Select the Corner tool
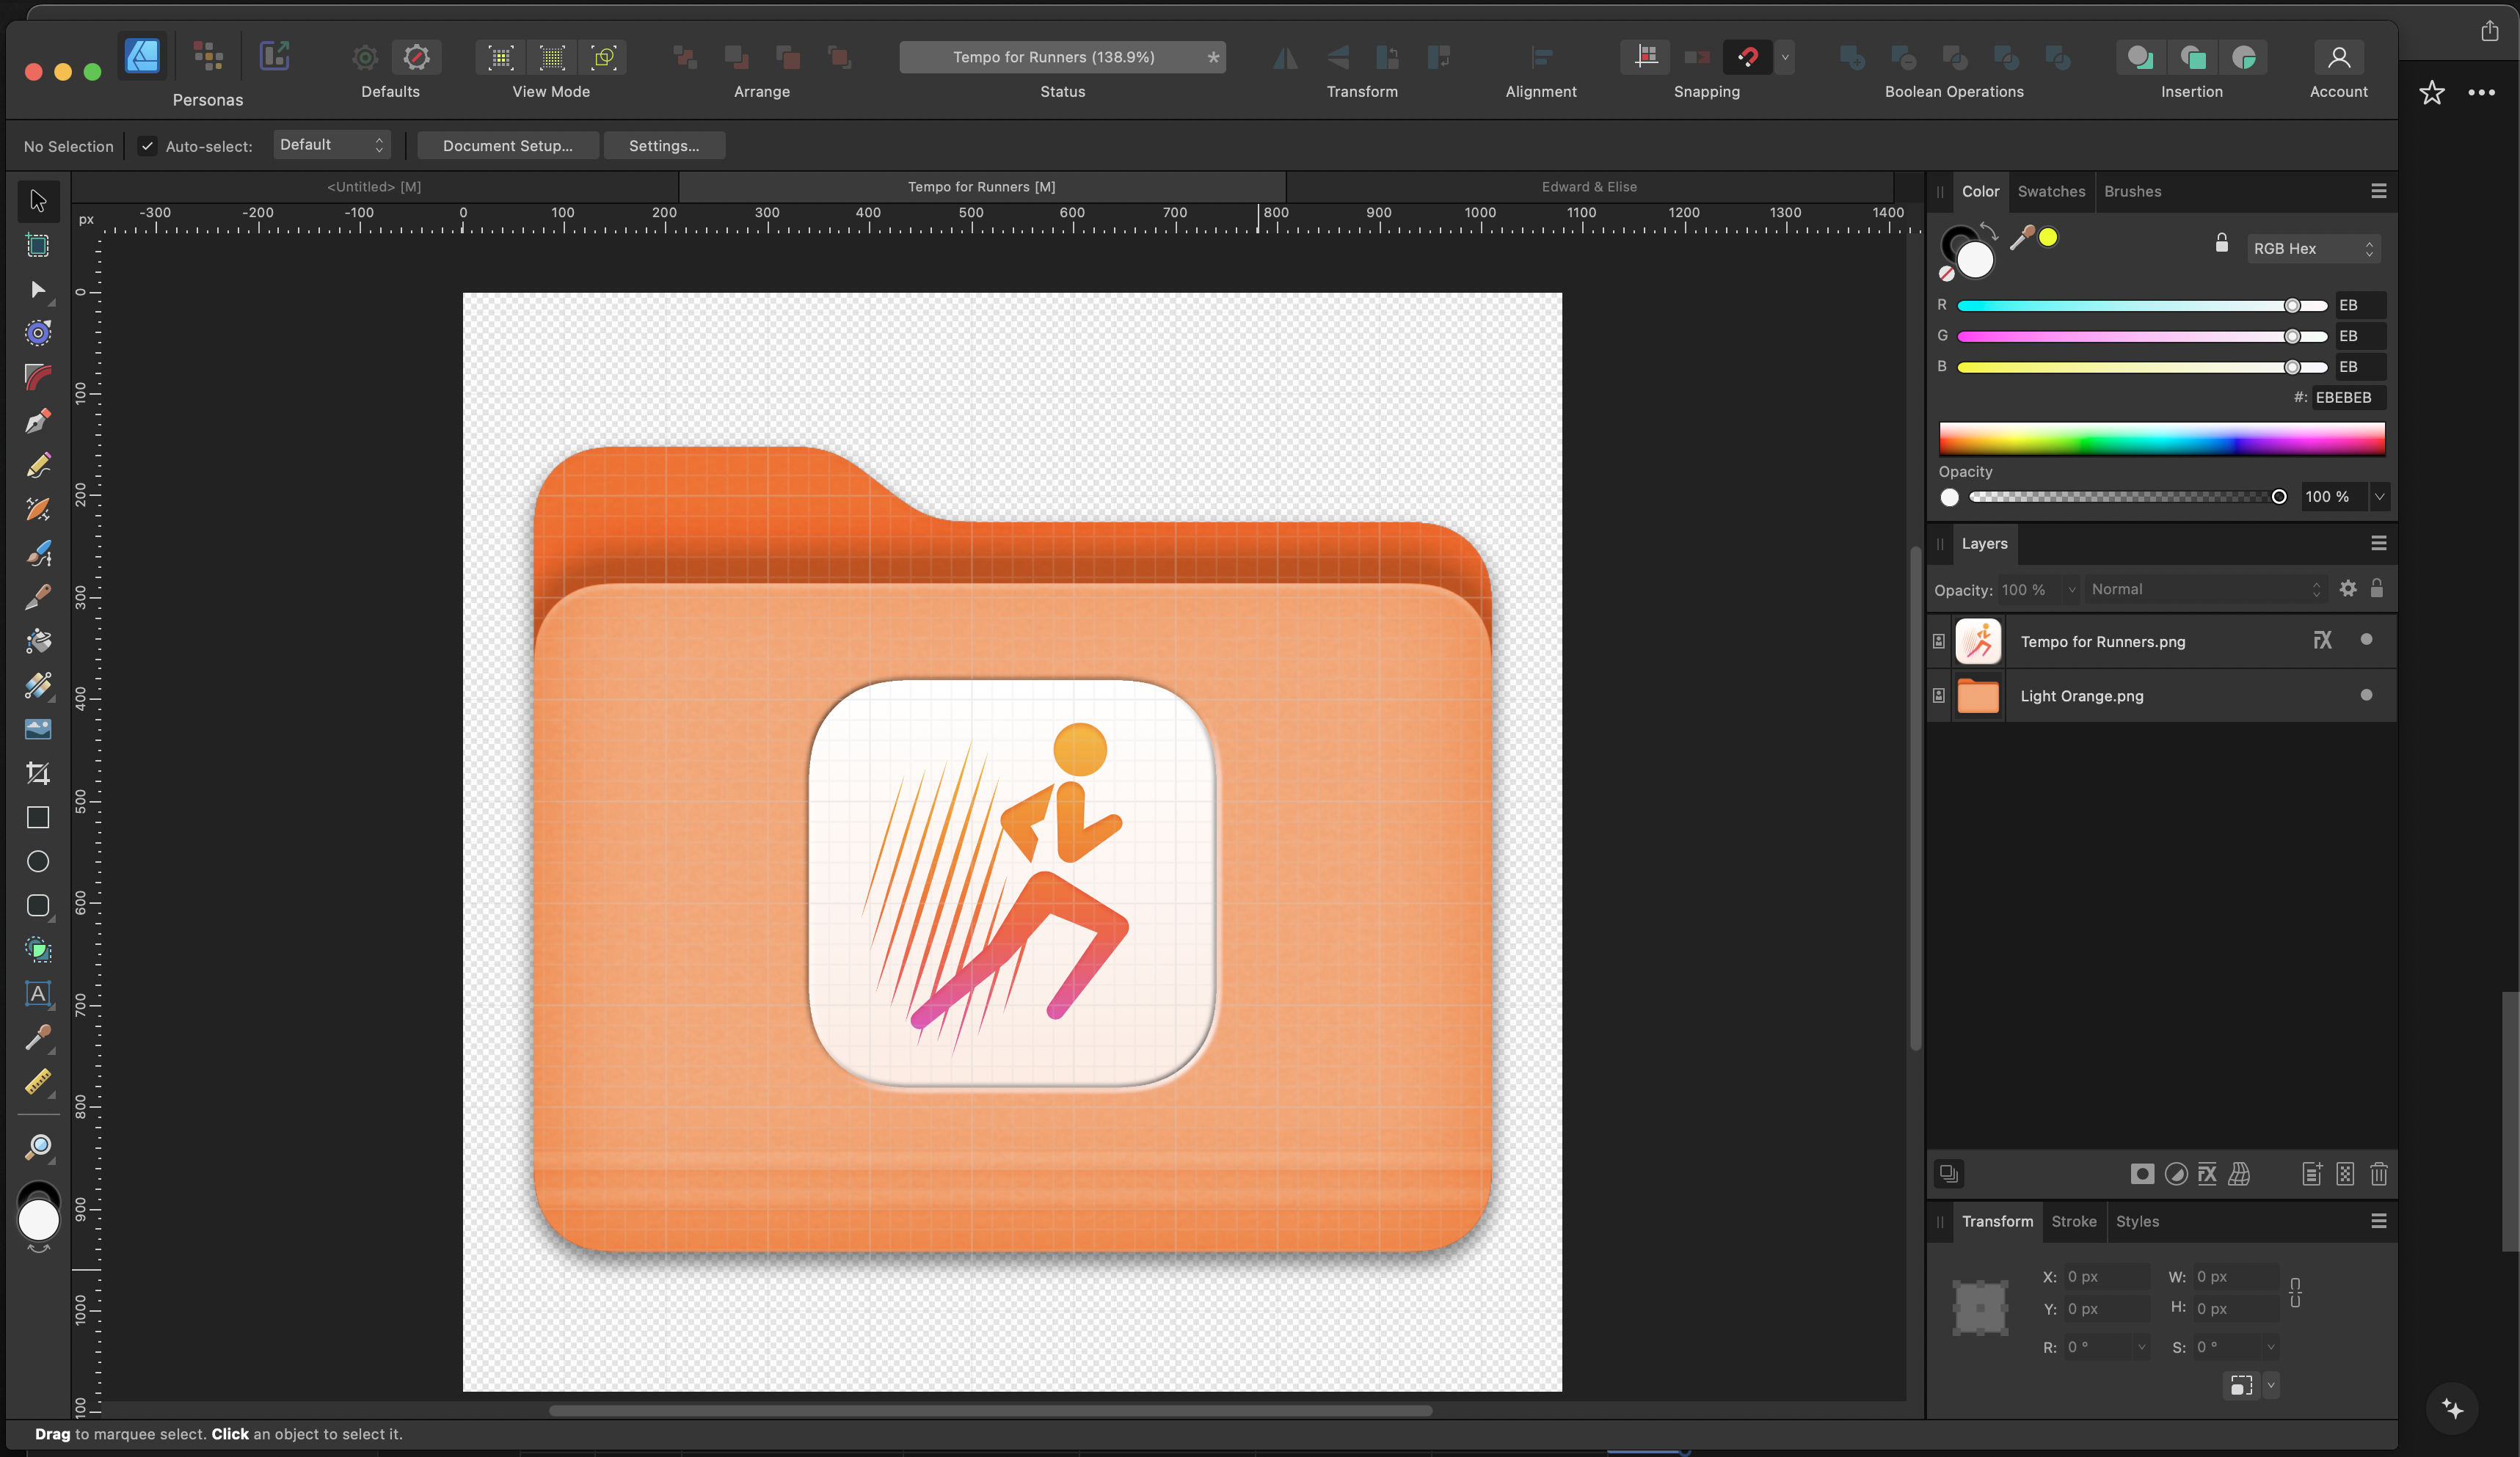 pyautogui.click(x=38, y=377)
